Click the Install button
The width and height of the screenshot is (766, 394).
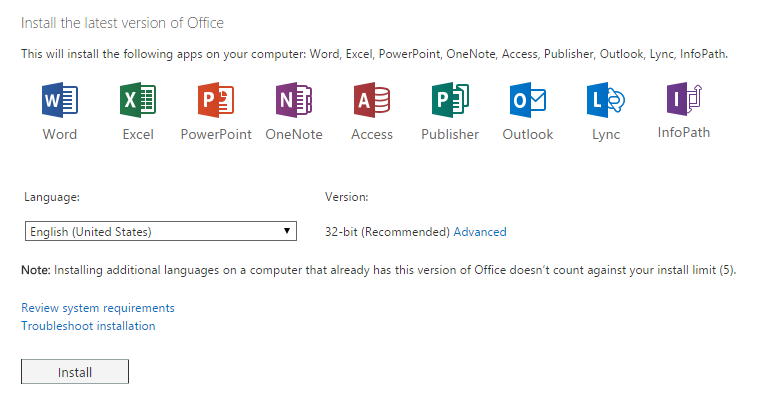coord(75,372)
